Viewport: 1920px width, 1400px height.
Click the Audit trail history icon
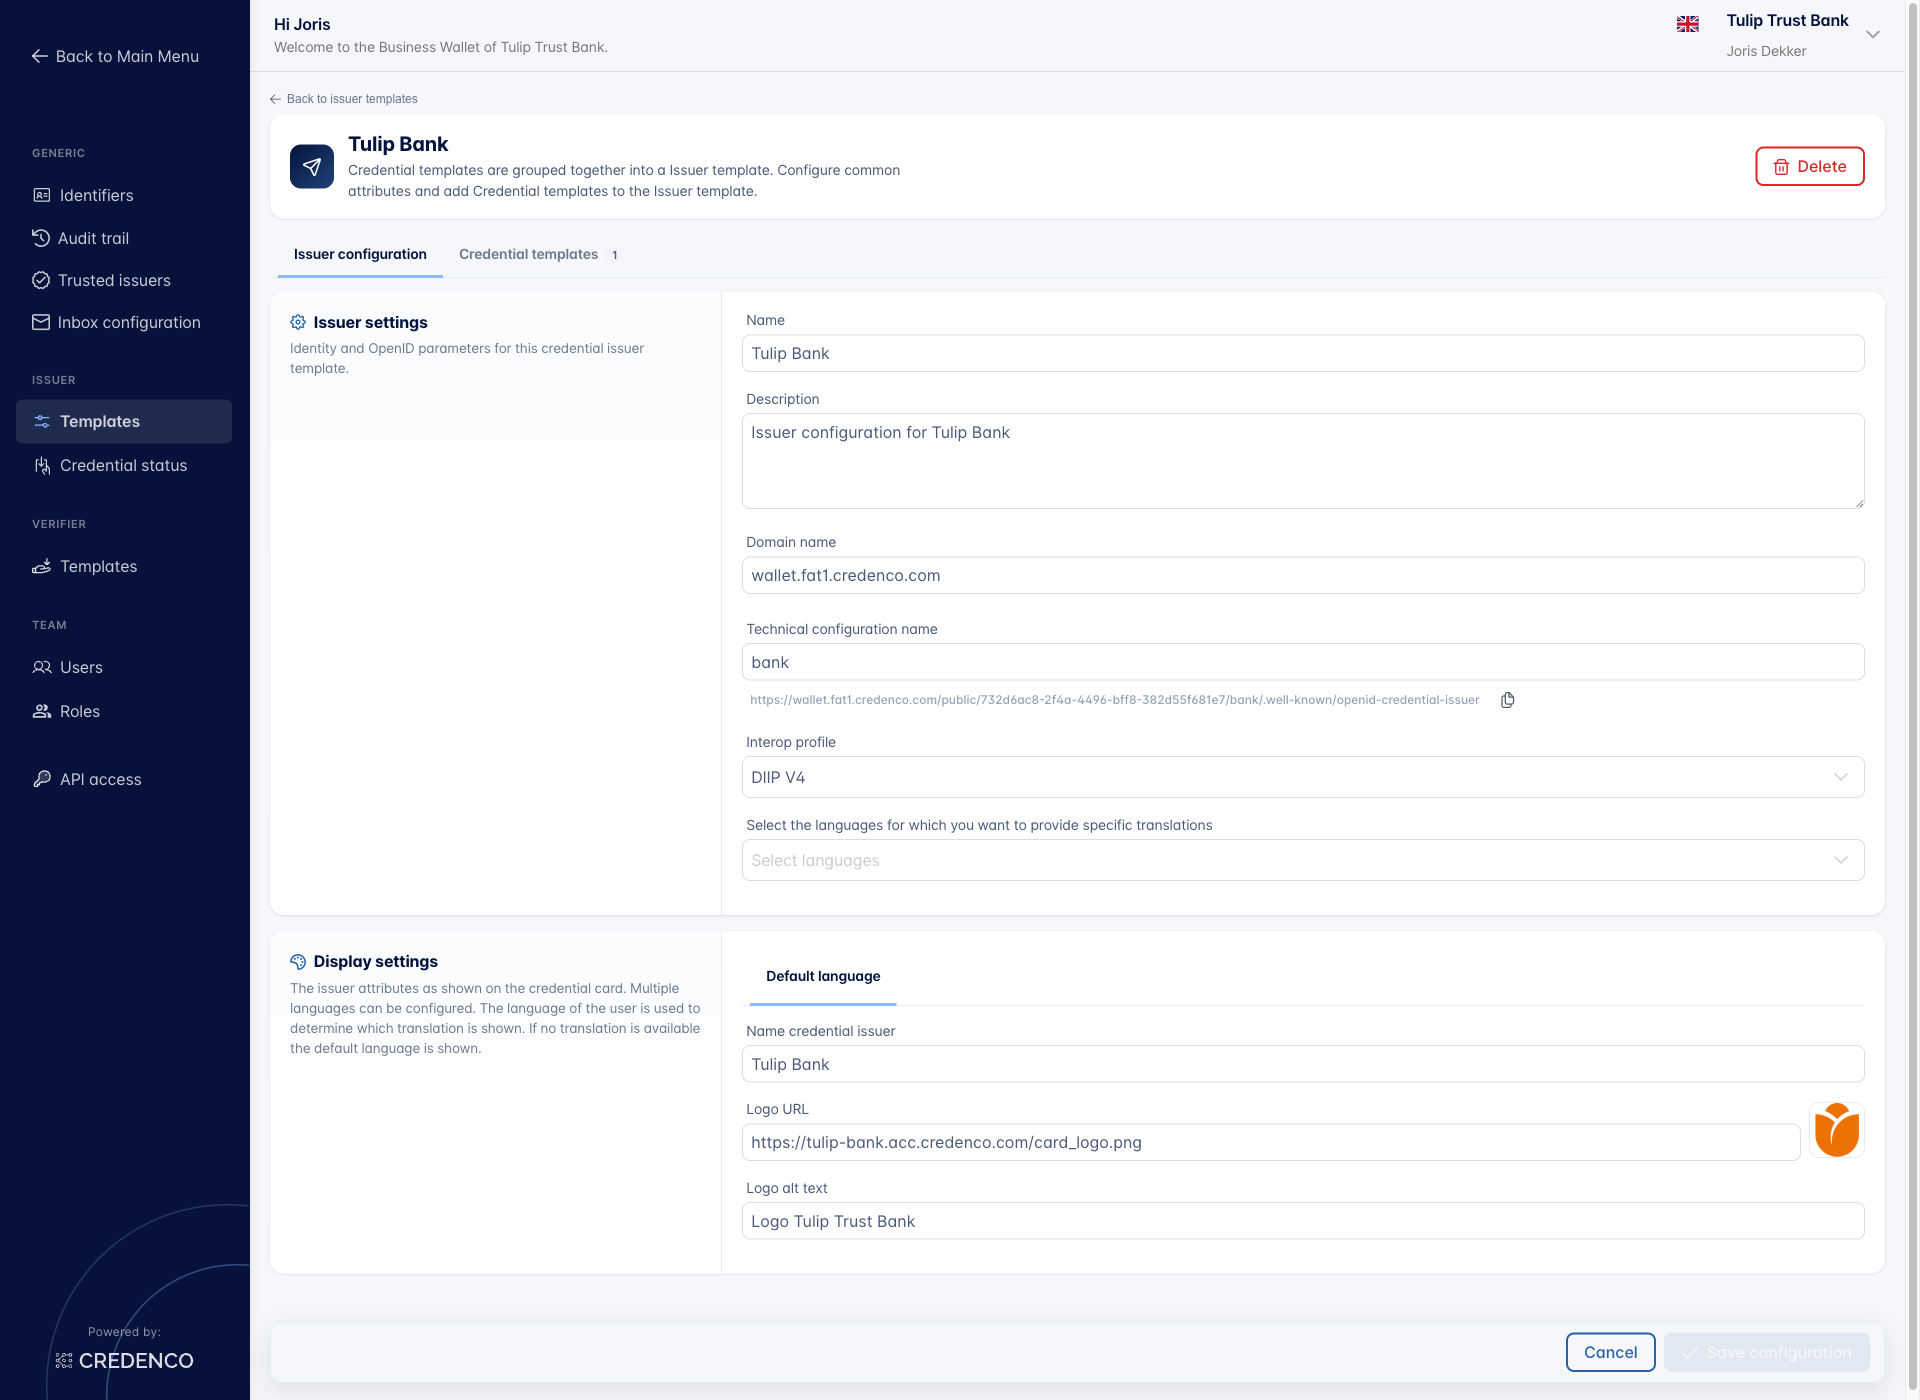(41, 238)
